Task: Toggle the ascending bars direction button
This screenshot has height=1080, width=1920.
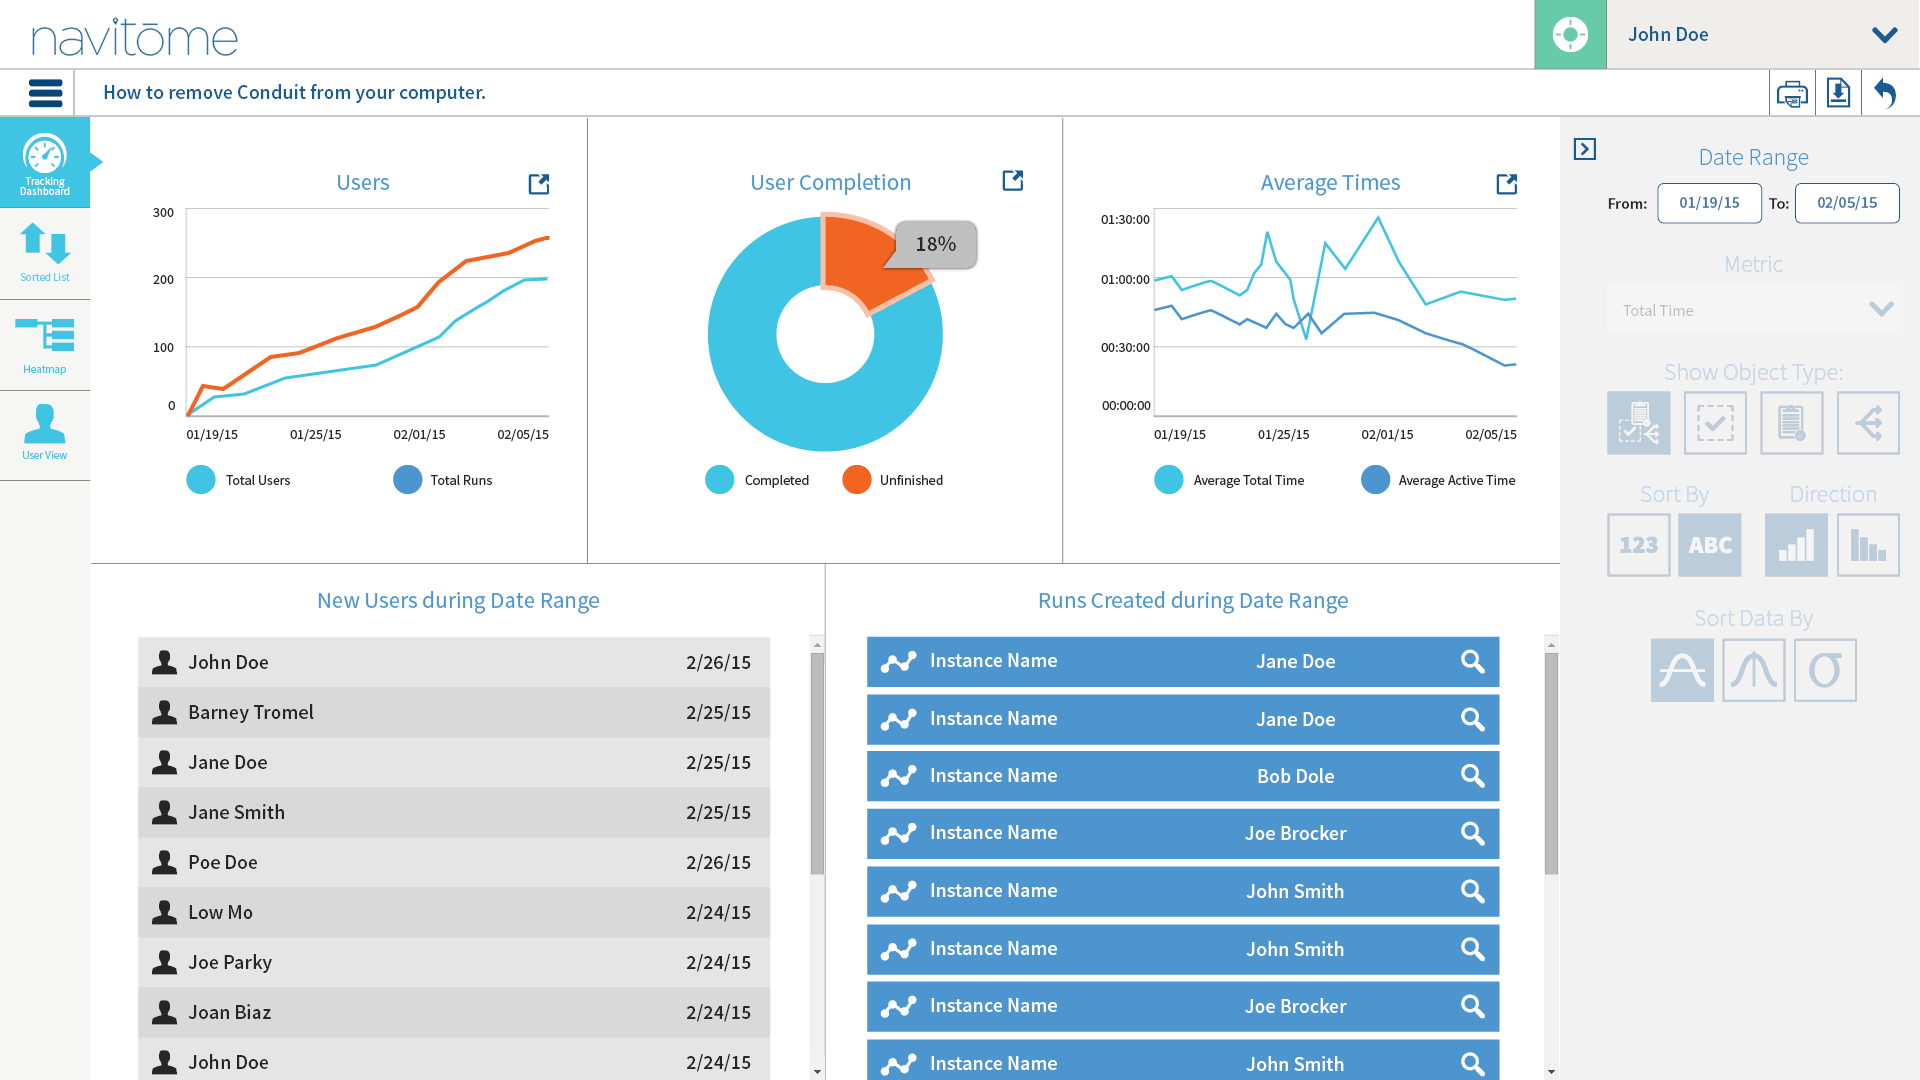Action: point(1796,545)
